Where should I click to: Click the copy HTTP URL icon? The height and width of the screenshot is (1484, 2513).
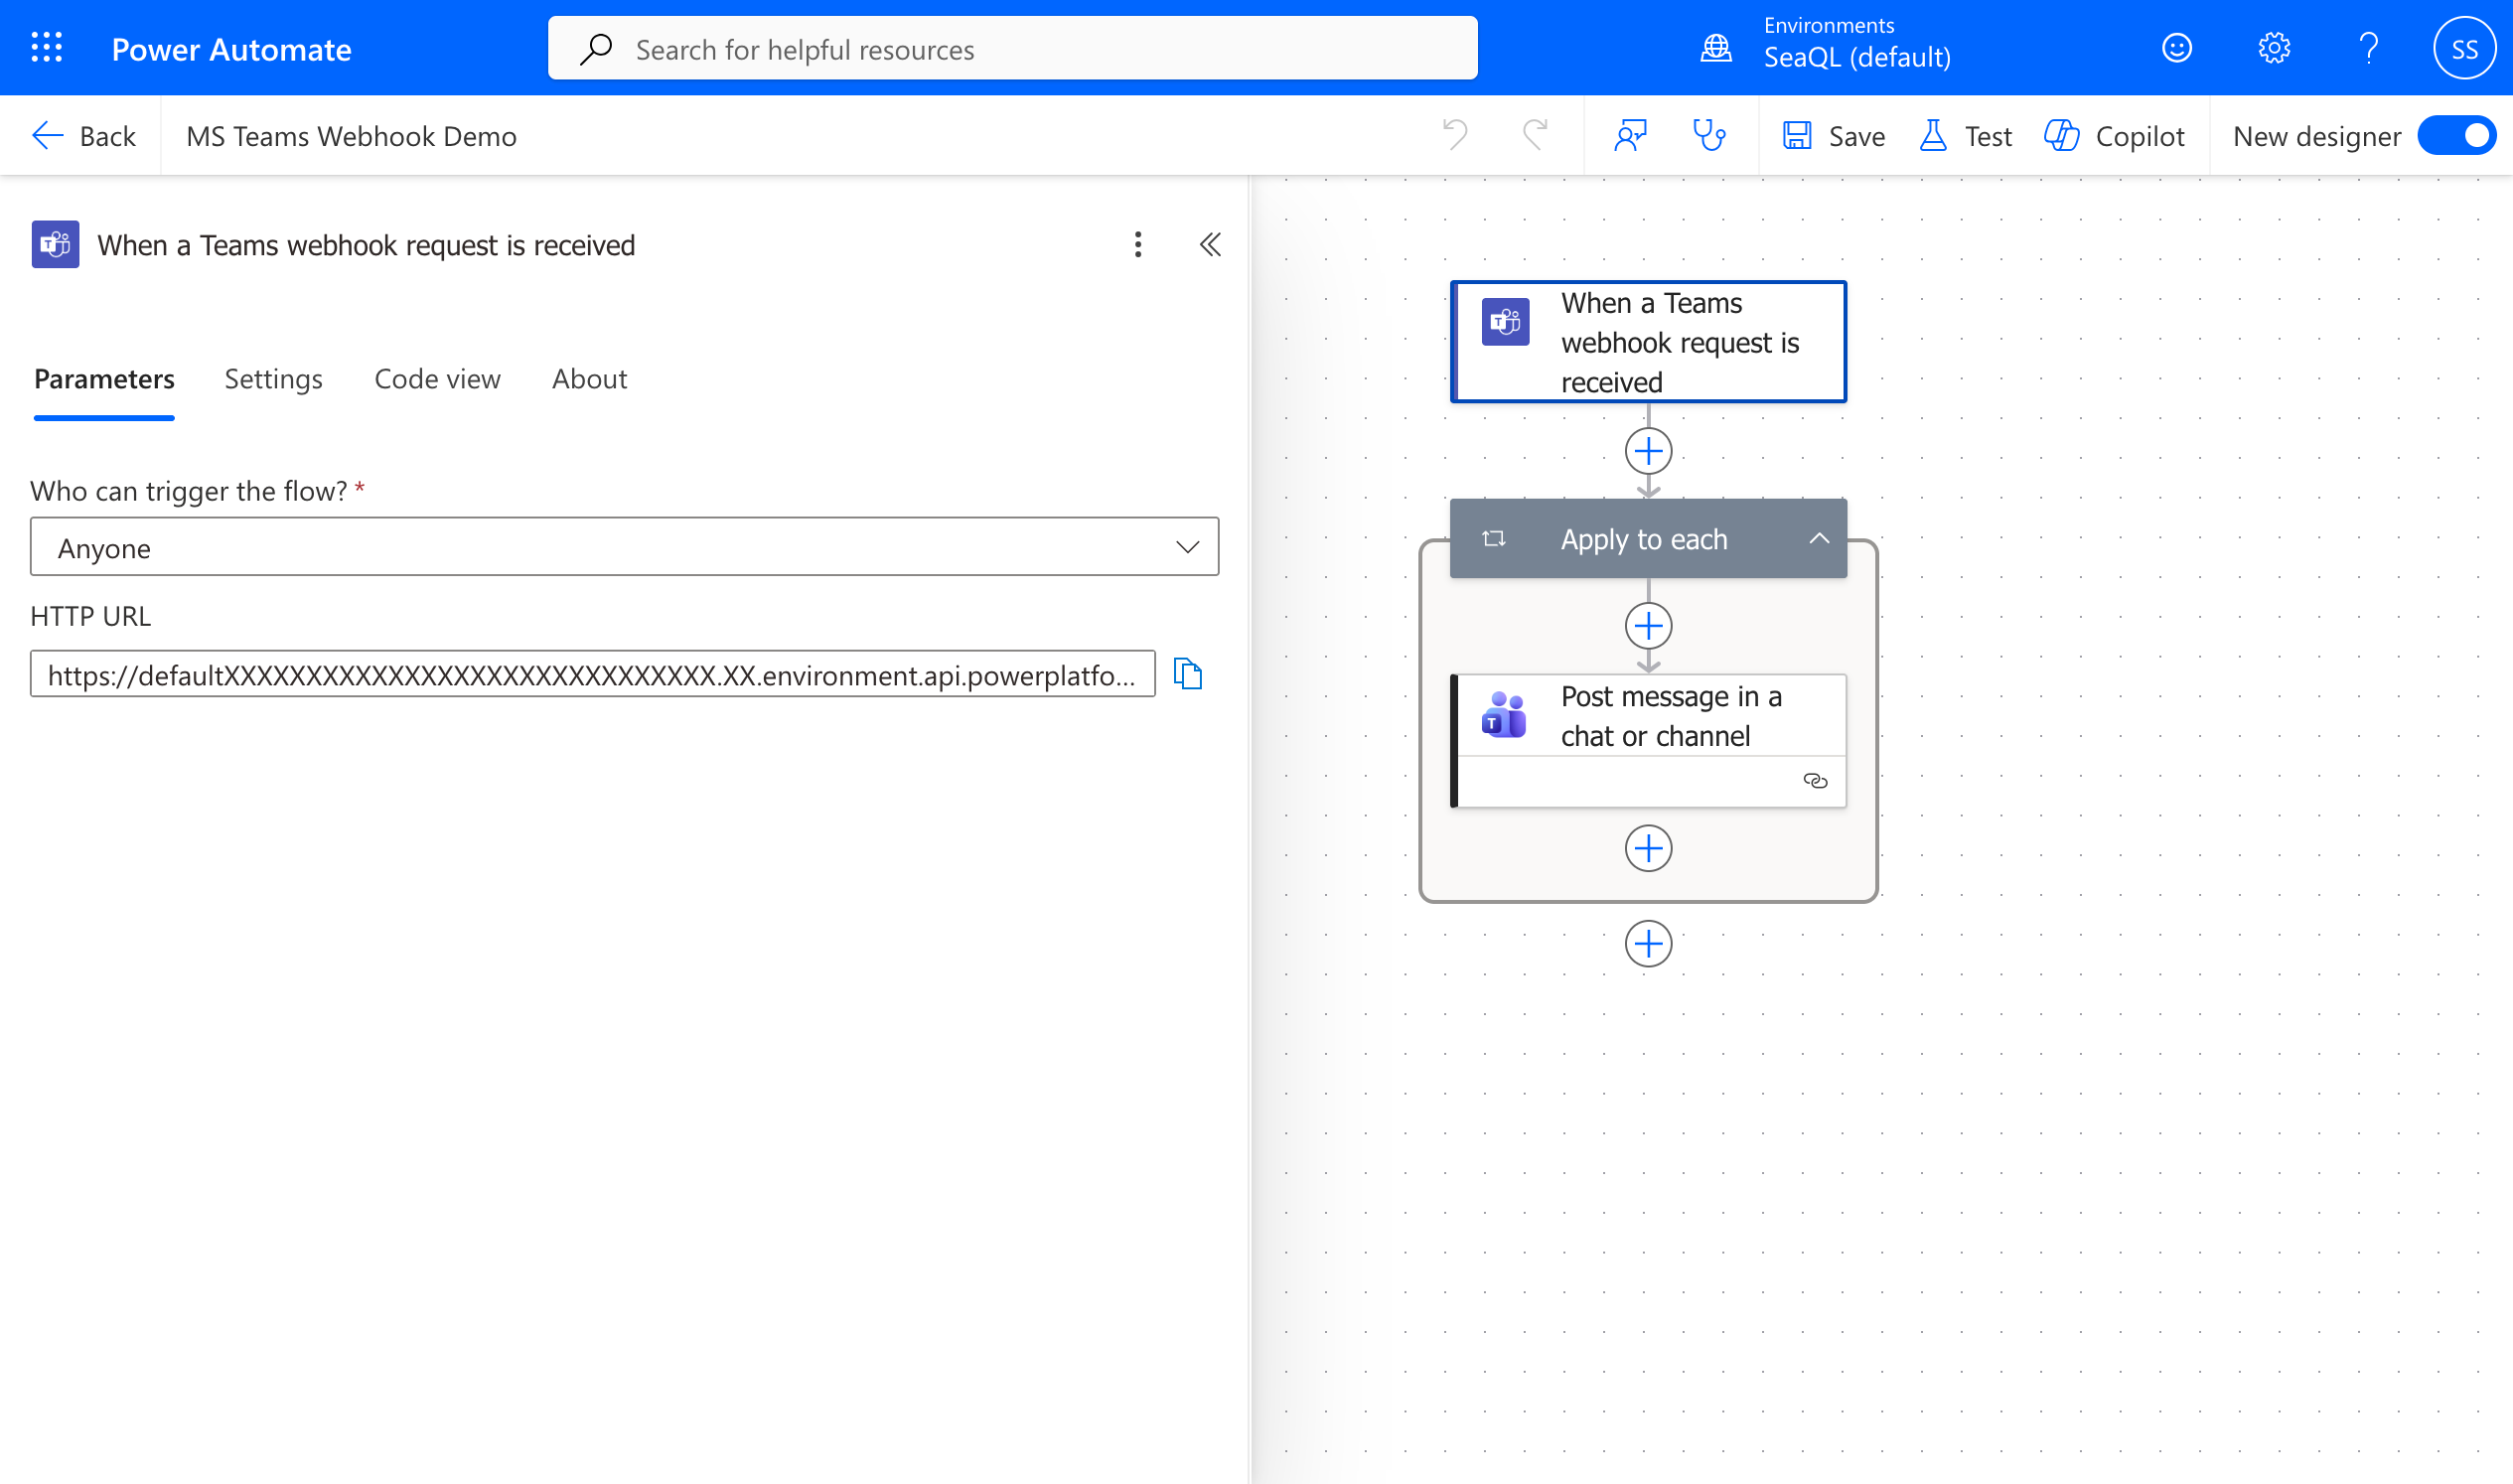click(x=1187, y=674)
